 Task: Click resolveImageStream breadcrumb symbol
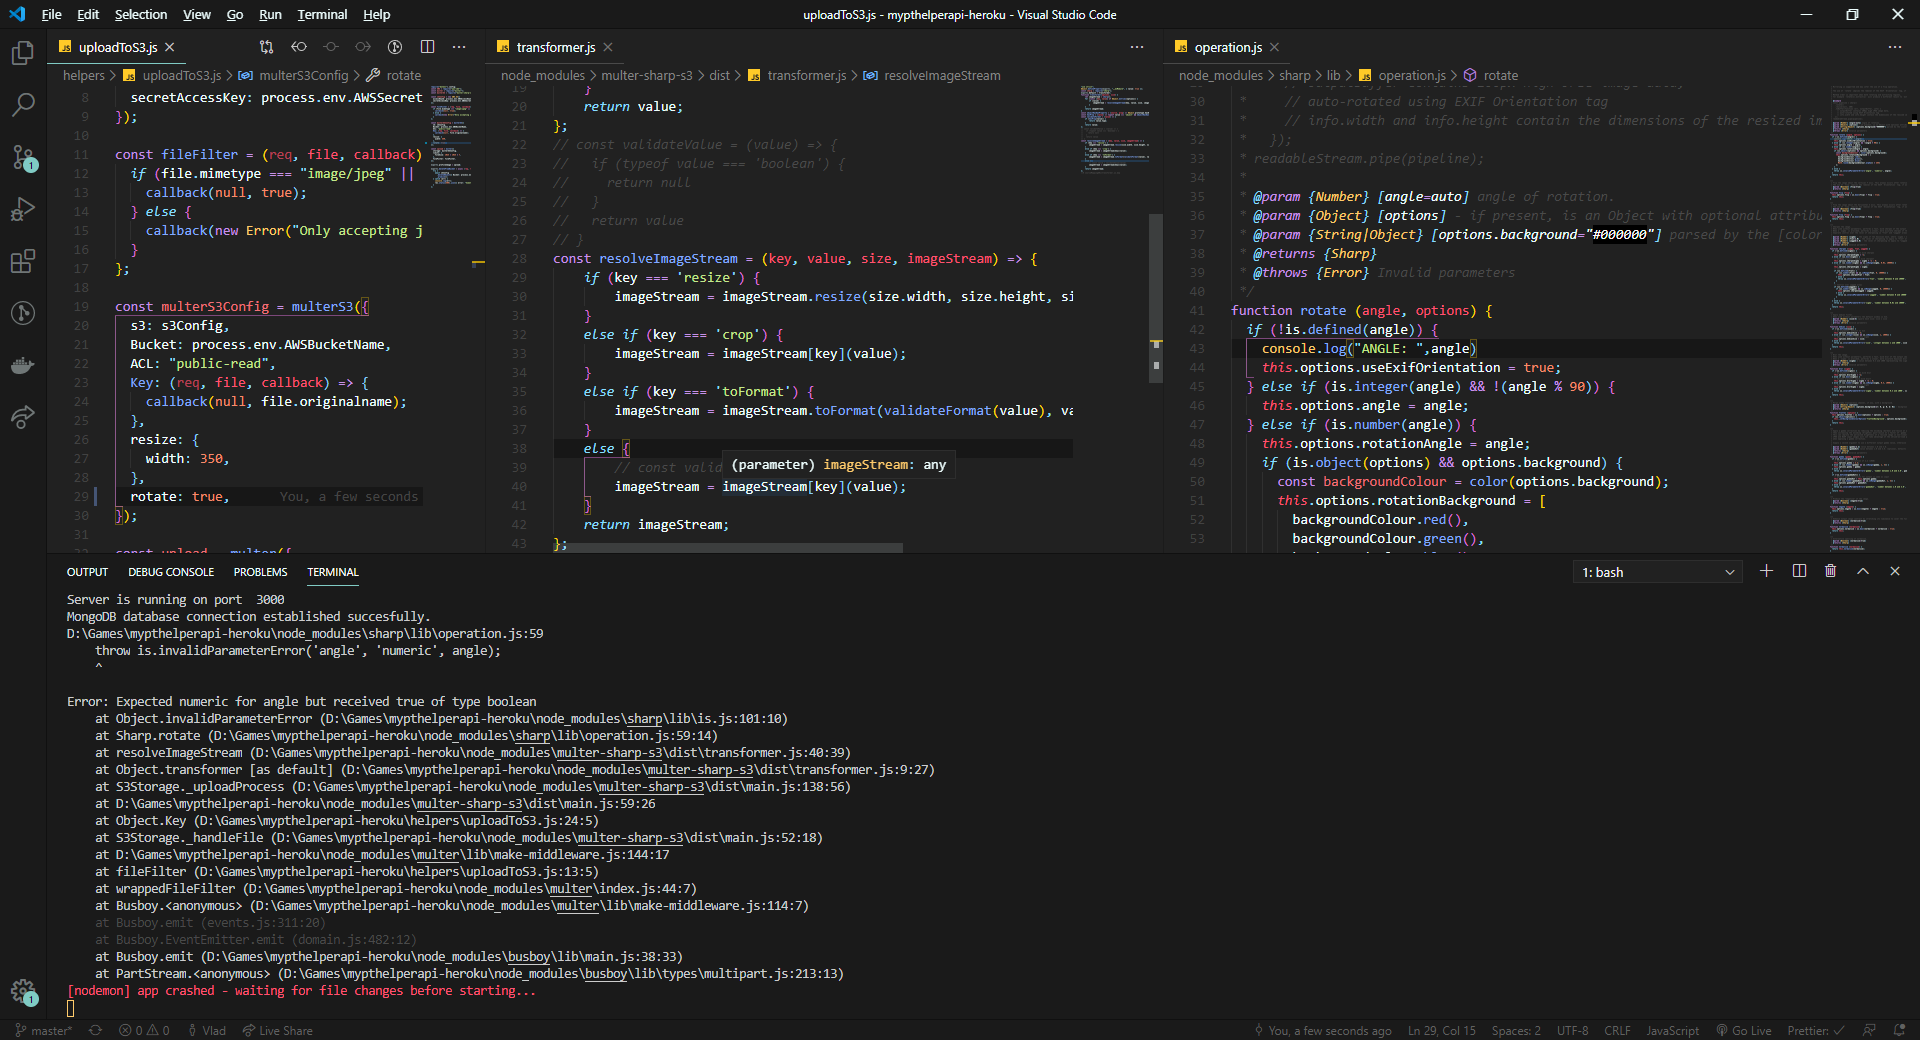[x=942, y=75]
